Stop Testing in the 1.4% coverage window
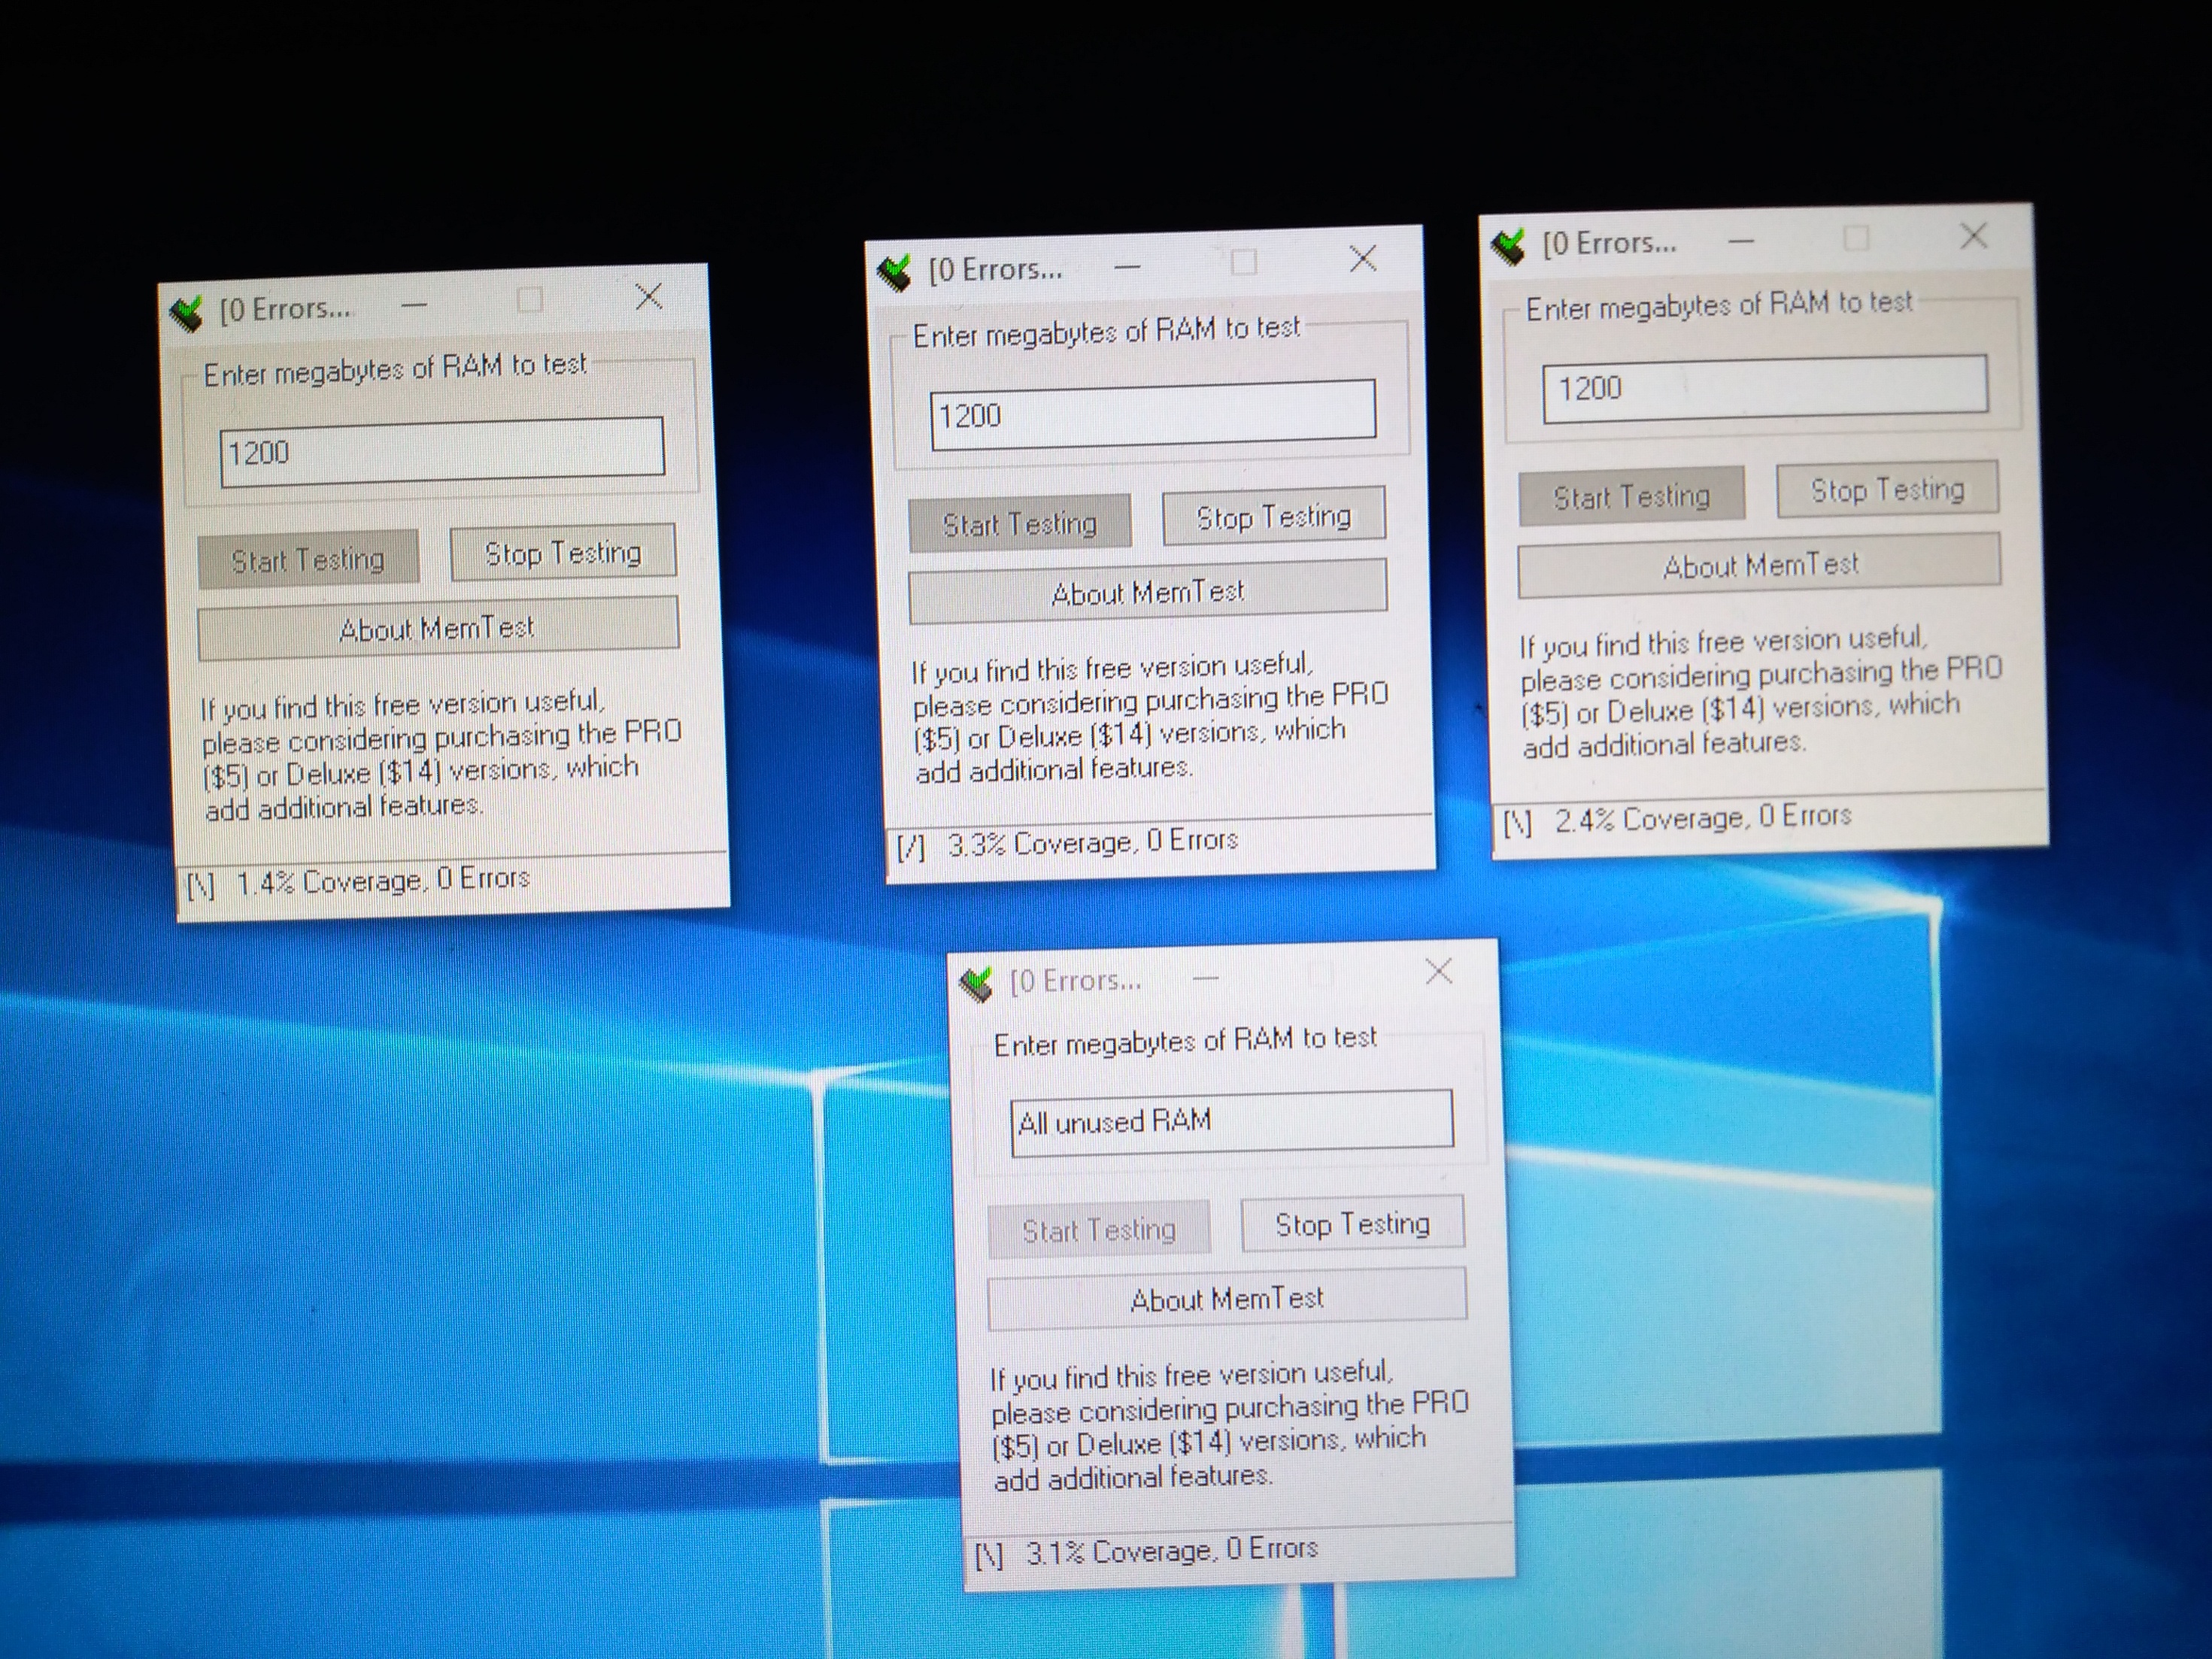Viewport: 2212px width, 1659px height. click(563, 553)
